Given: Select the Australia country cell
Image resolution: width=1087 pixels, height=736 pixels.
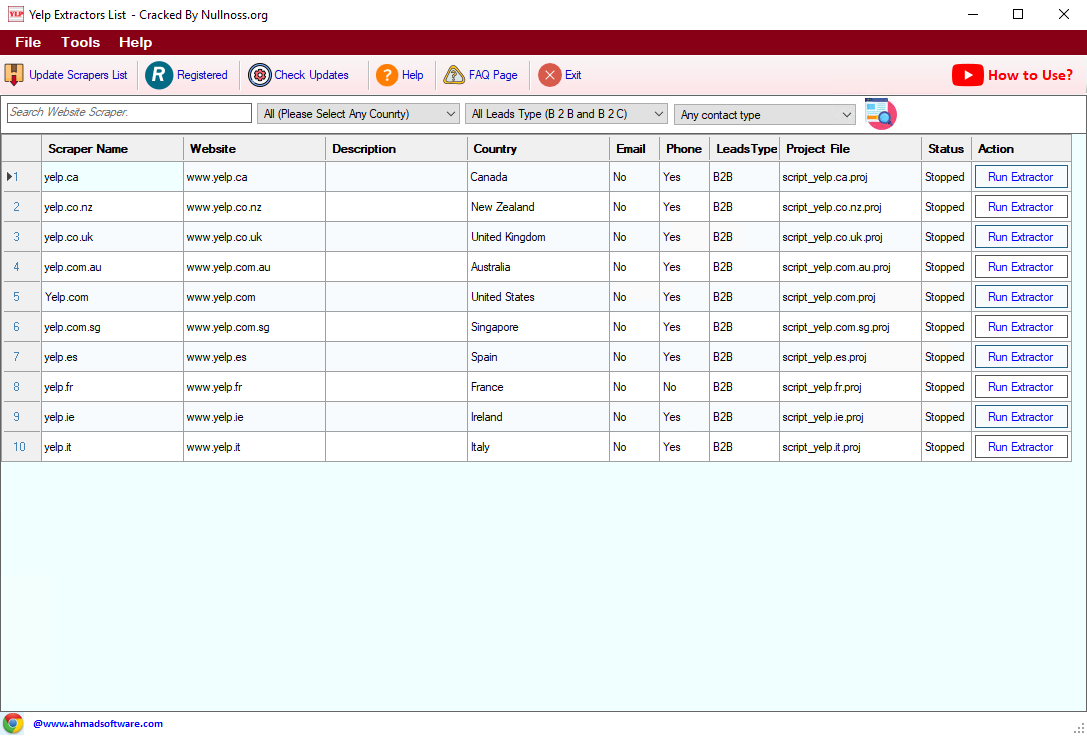Looking at the screenshot, I should 539,267.
